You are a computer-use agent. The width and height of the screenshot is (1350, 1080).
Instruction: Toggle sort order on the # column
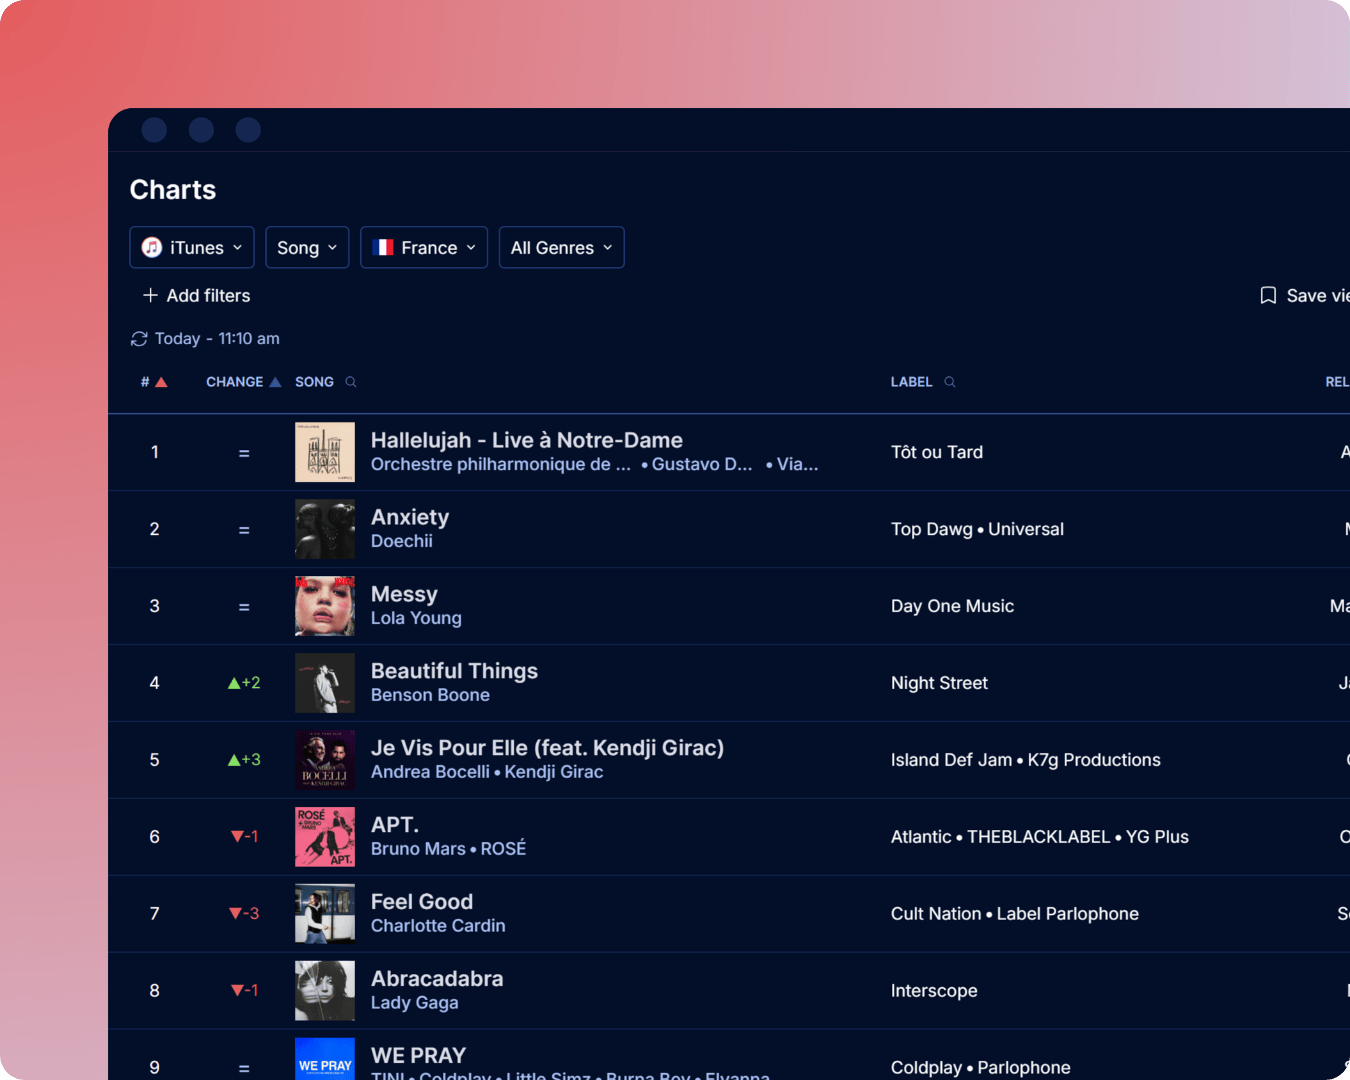(x=154, y=381)
